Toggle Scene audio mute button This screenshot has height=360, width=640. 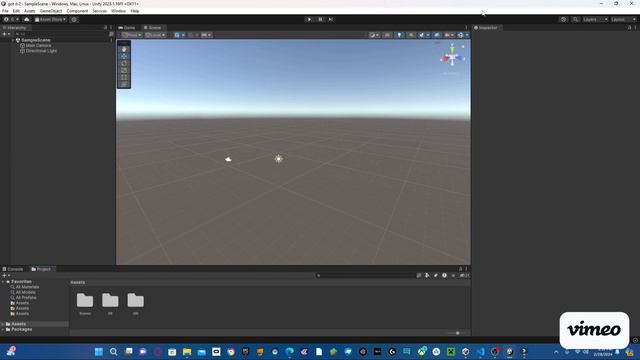tap(411, 35)
